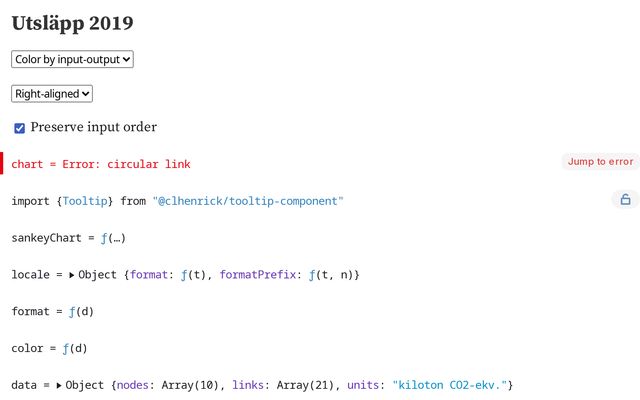Viewport: 640px width, 400px height.
Task: Open the Right-aligned alignment dropdown
Action: 52,94
